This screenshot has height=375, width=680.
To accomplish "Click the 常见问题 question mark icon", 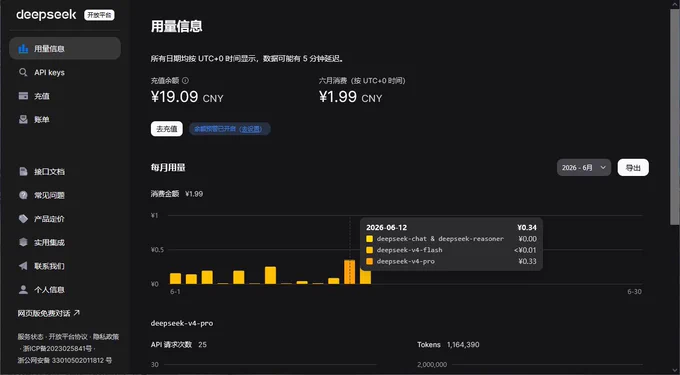I will (23, 195).
